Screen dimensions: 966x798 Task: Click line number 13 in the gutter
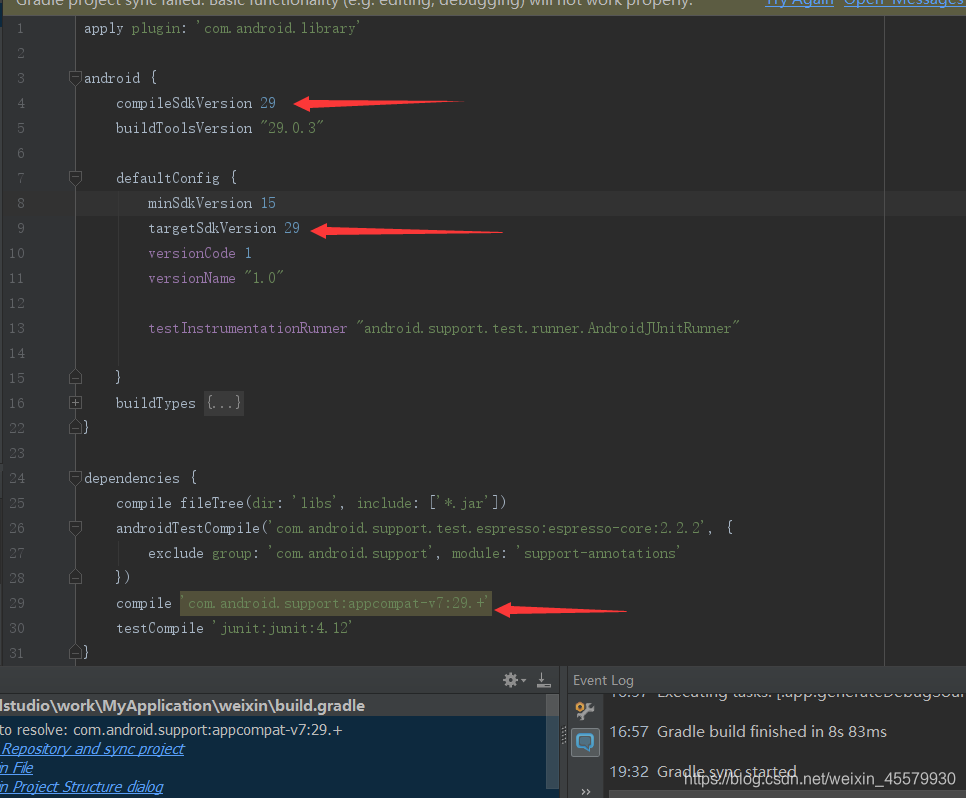coord(17,328)
